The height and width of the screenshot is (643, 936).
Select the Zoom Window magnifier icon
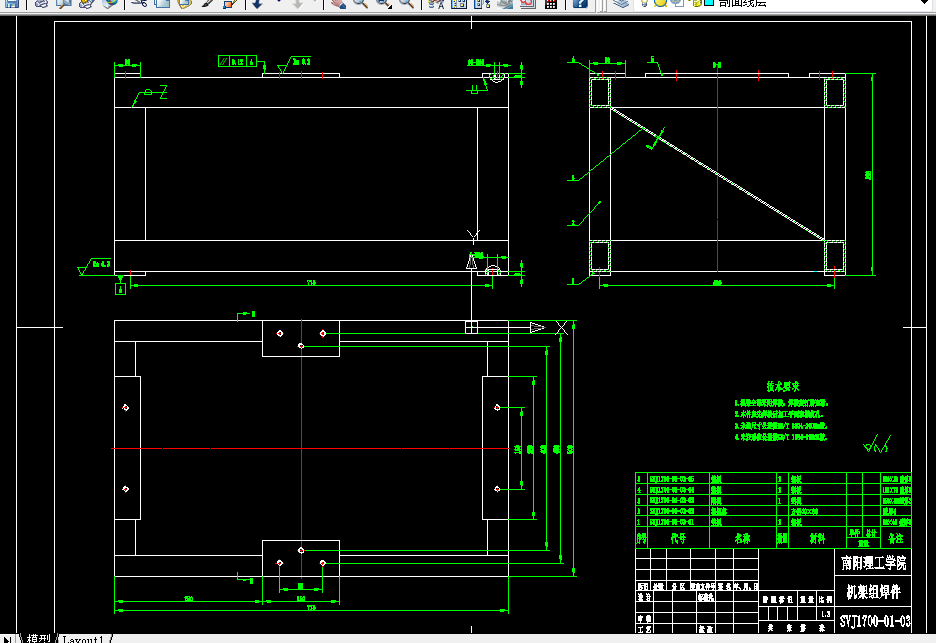tap(383, 3)
